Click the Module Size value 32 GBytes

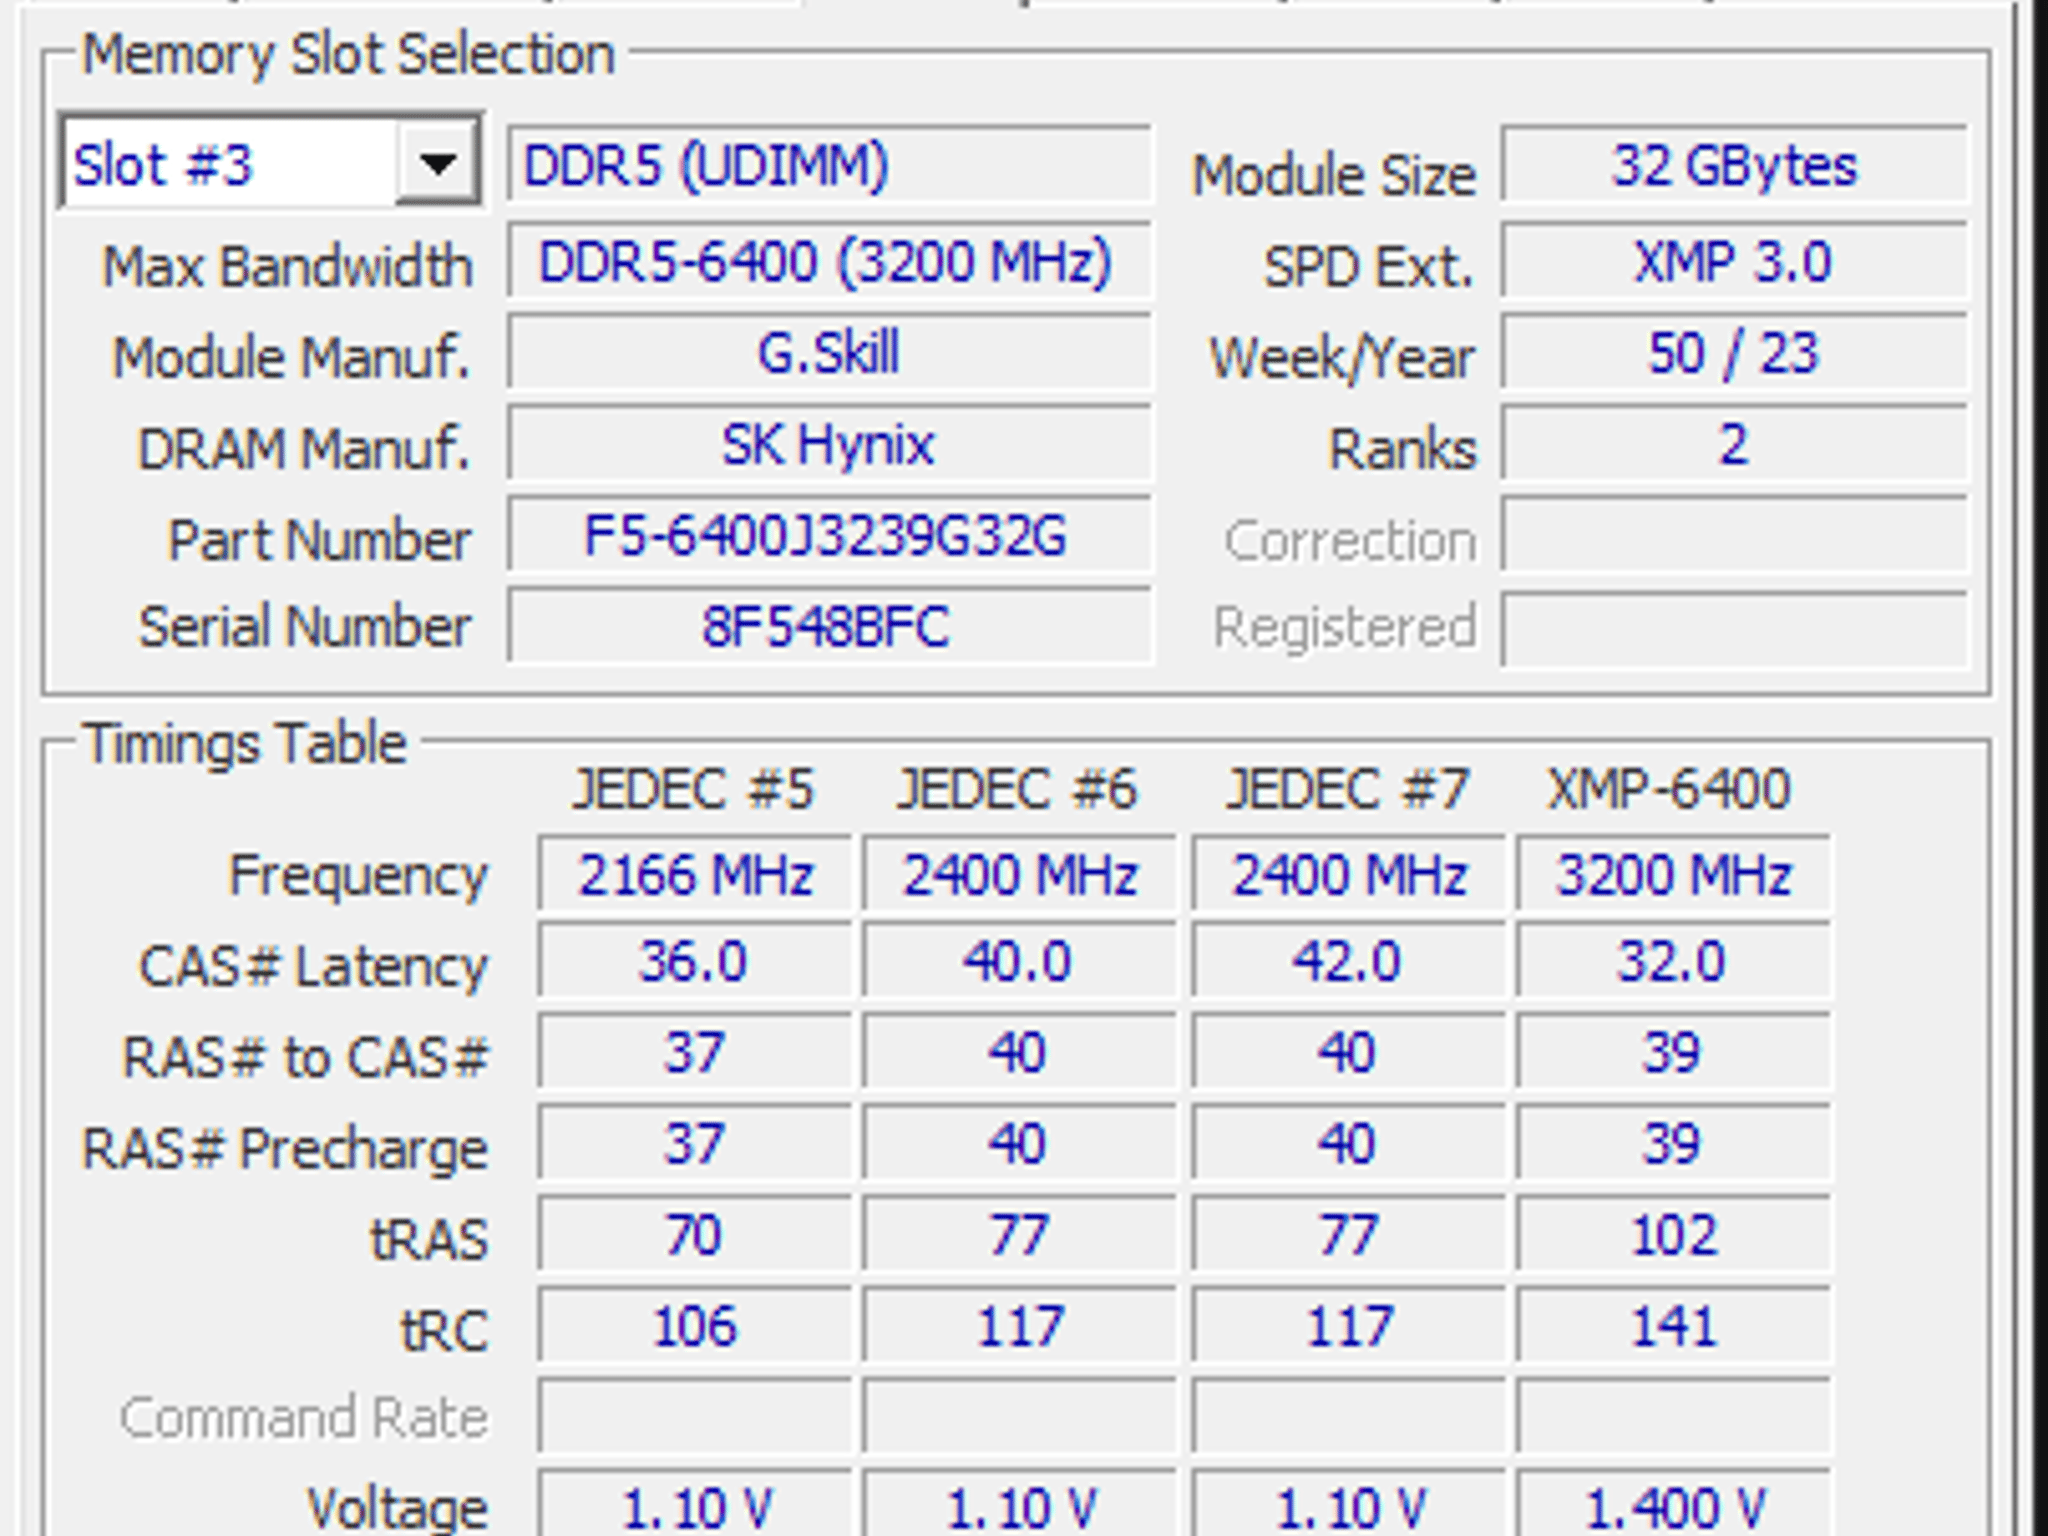[x=1734, y=164]
